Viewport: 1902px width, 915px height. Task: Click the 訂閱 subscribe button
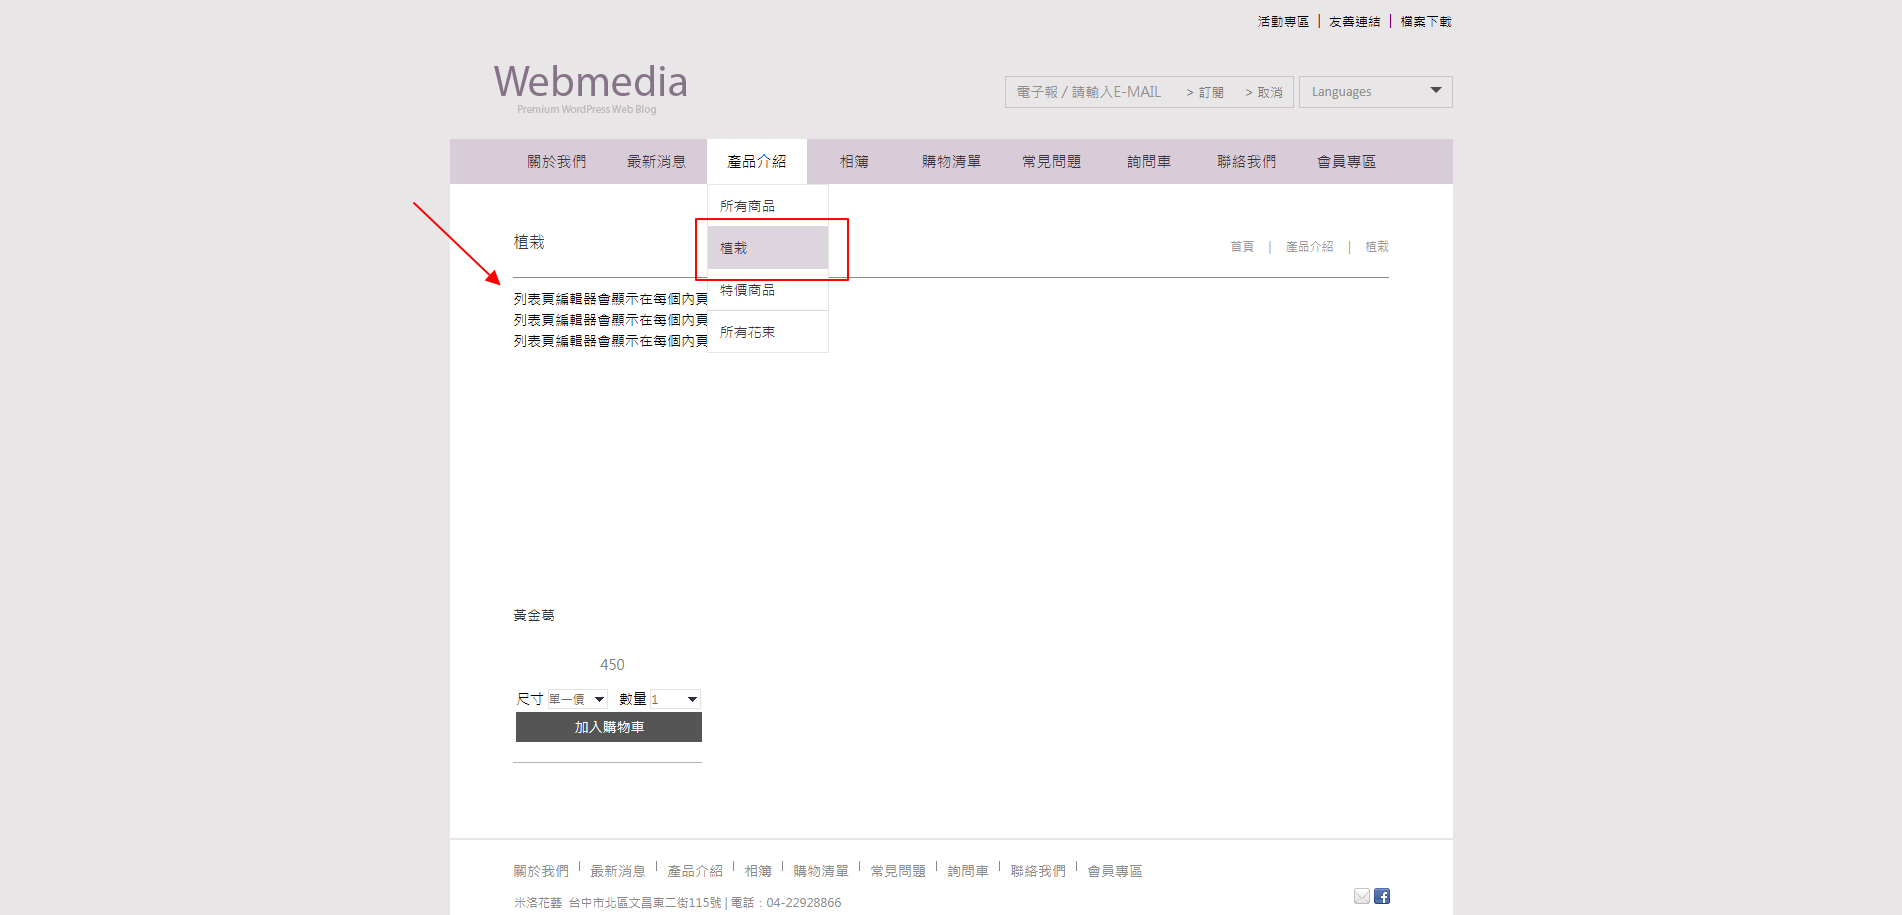point(1206,92)
